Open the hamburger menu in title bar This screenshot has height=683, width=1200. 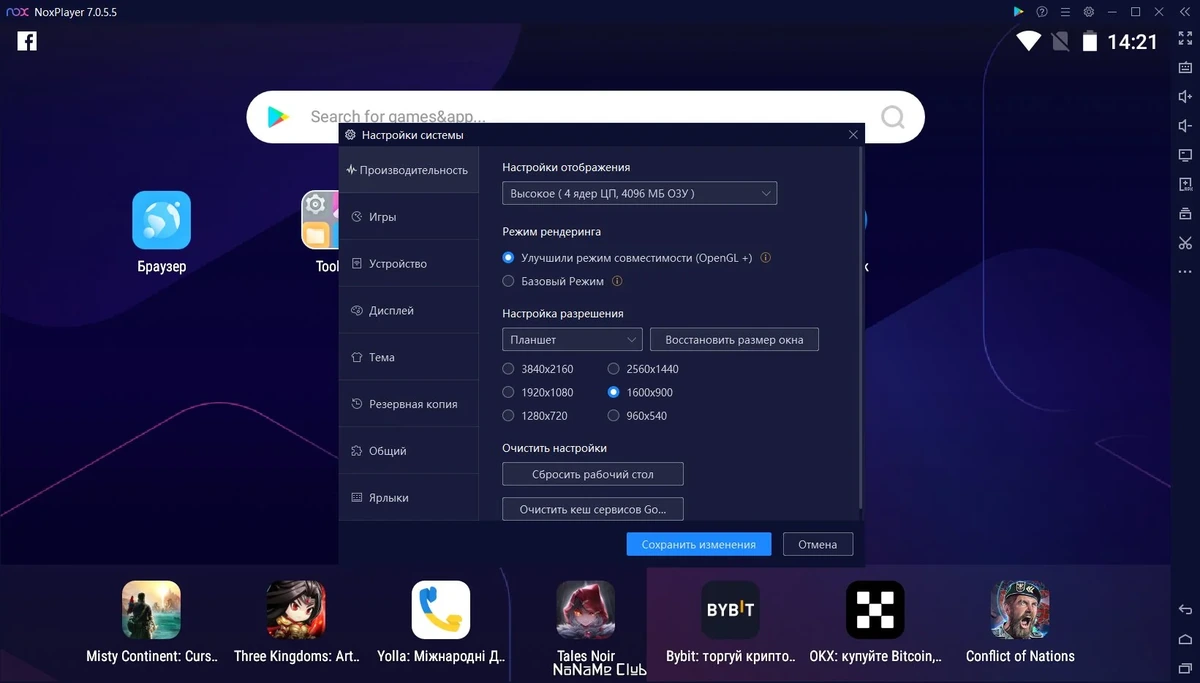point(1066,12)
